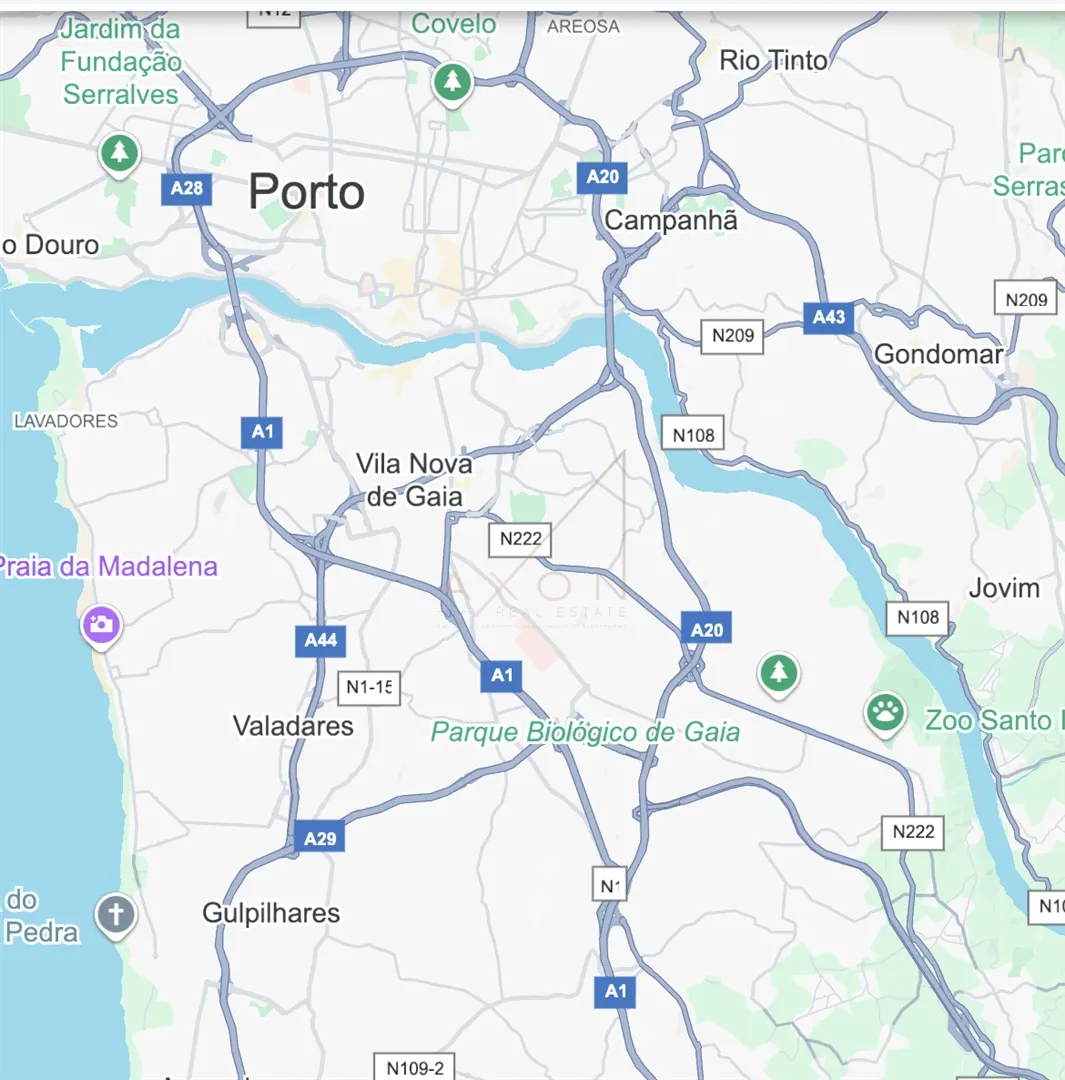
Task: Open Parque Biológico de Gaia label
Action: 586,731
